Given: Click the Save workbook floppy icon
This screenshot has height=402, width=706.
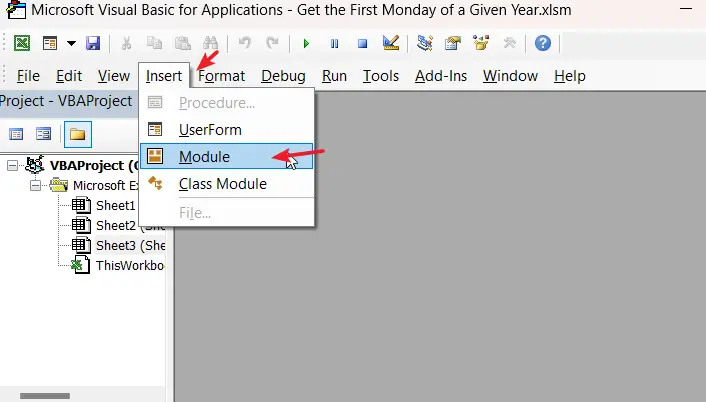Looking at the screenshot, I should click(x=93, y=43).
